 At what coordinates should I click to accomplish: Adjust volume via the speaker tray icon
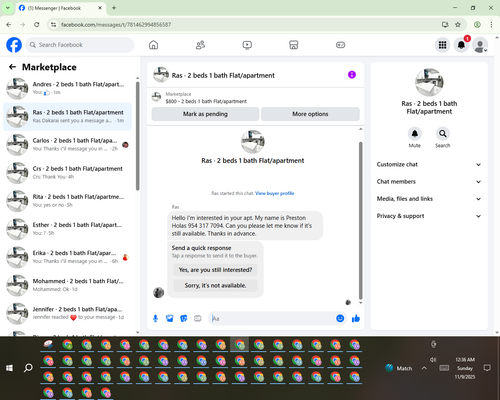point(433,360)
